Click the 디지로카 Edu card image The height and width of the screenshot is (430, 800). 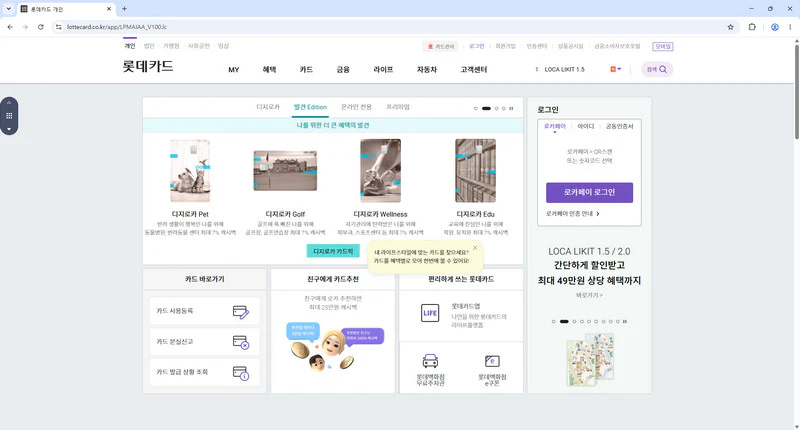(476, 171)
